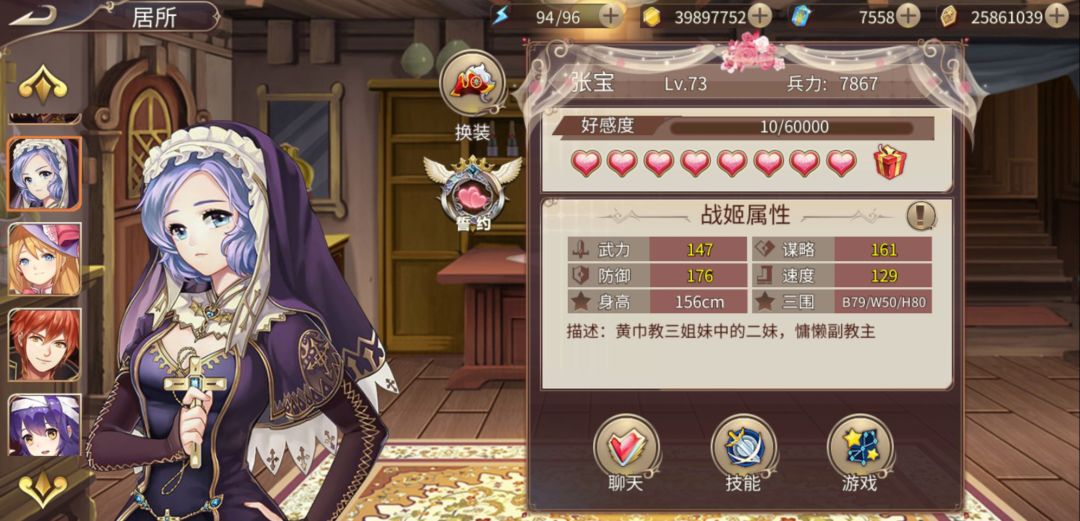1080x521 pixels.
Task: Add currency with plus next to 25861039
Action: coord(1057,16)
